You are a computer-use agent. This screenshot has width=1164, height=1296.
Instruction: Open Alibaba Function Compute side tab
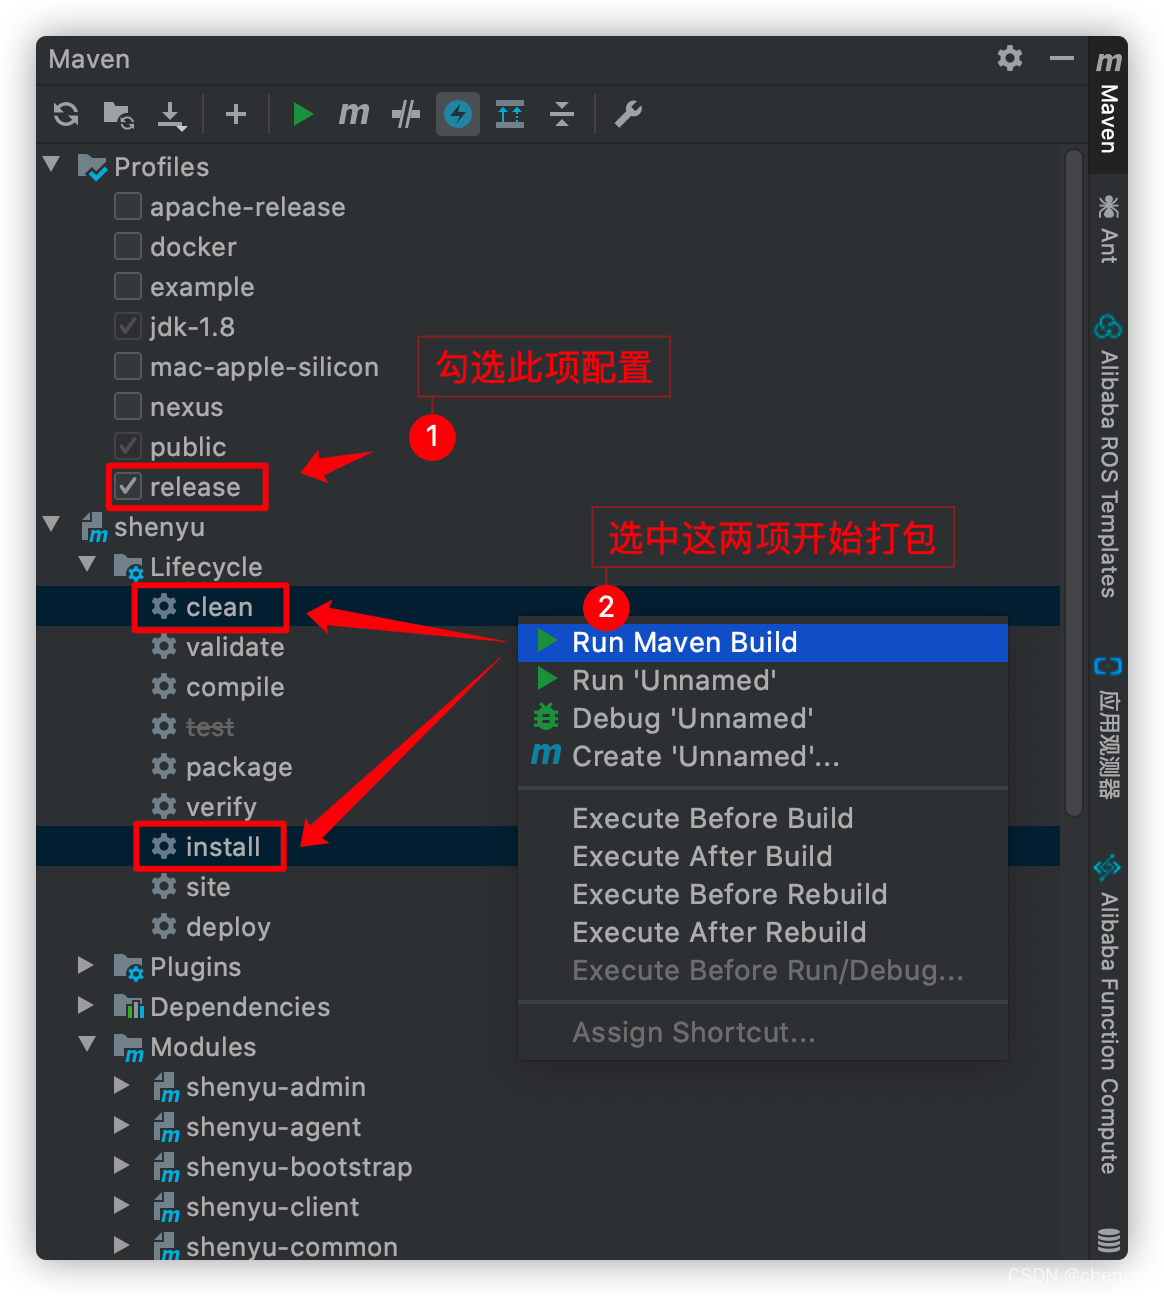coord(1108,1013)
